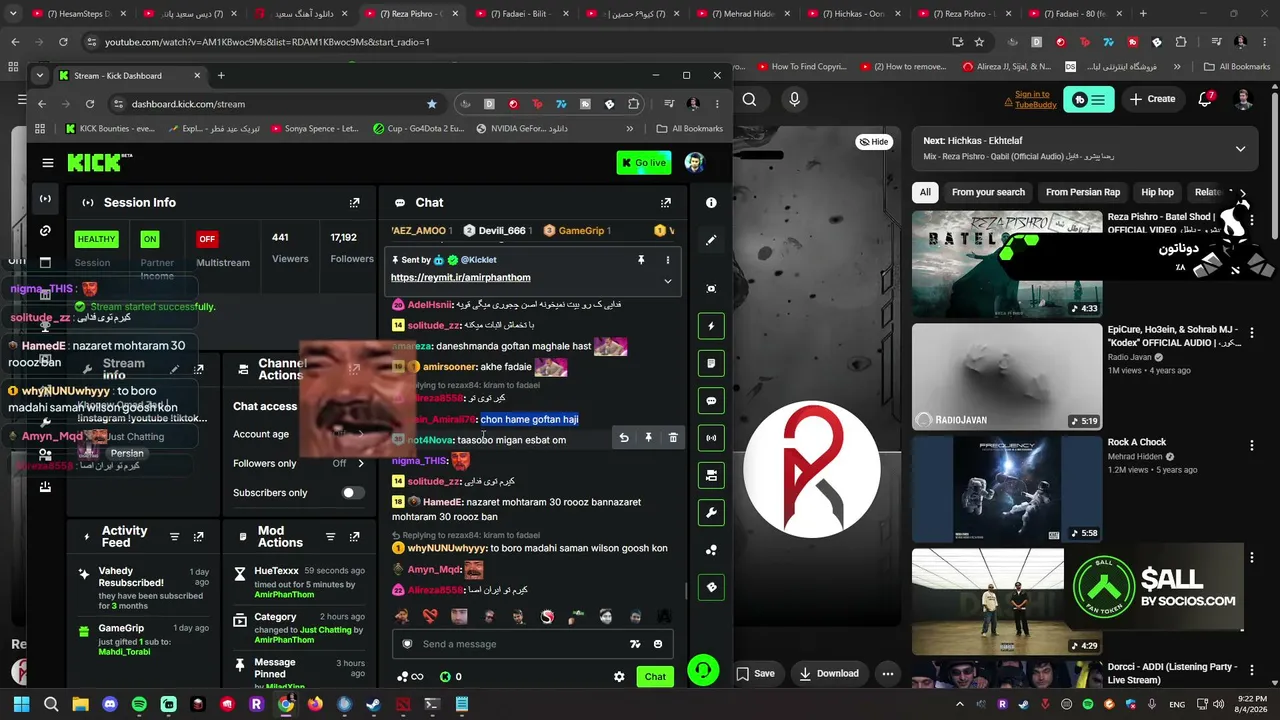The width and height of the screenshot is (1280, 720).
Task: Open the stream-status icon in Kick left sidebar
Action: pyautogui.click(x=45, y=199)
